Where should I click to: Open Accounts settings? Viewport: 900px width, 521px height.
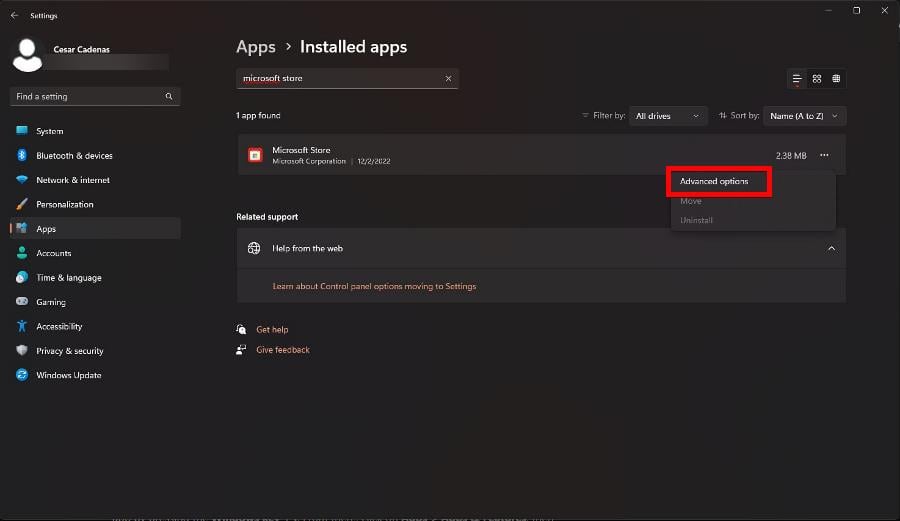tap(95, 253)
